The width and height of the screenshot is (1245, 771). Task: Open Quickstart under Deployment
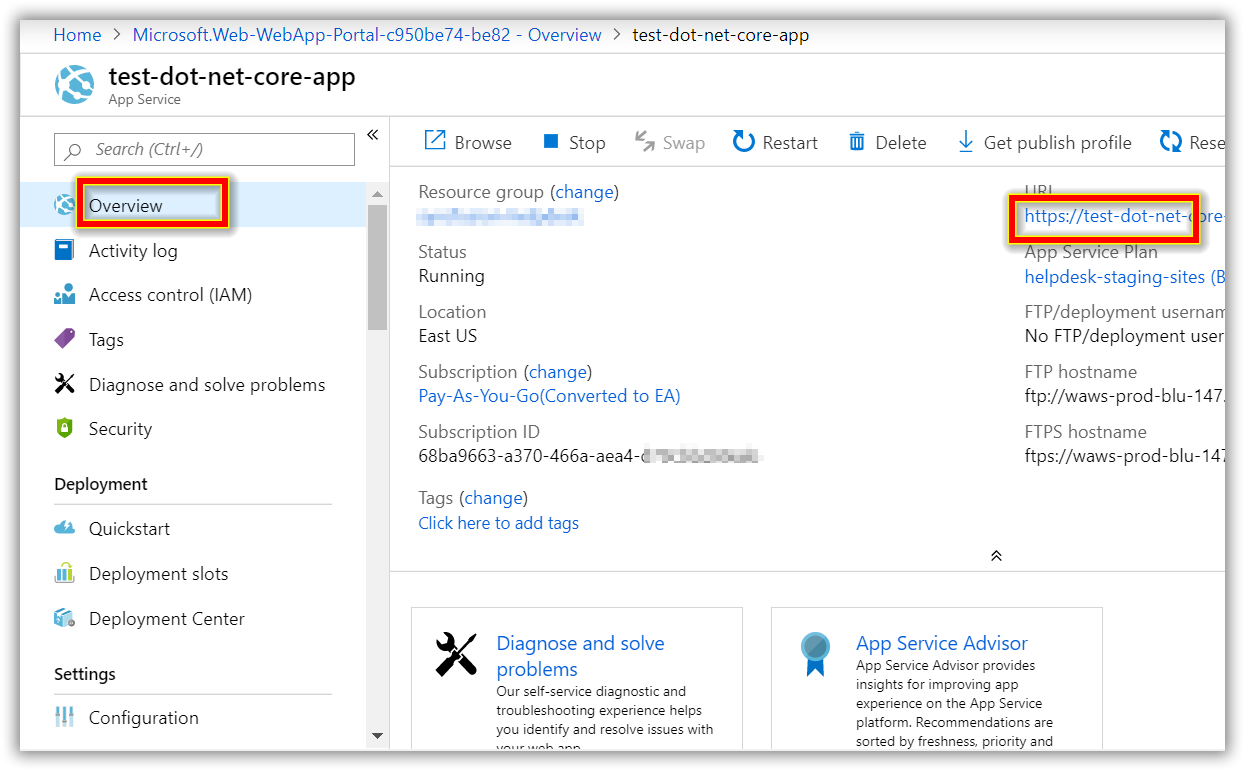click(129, 529)
